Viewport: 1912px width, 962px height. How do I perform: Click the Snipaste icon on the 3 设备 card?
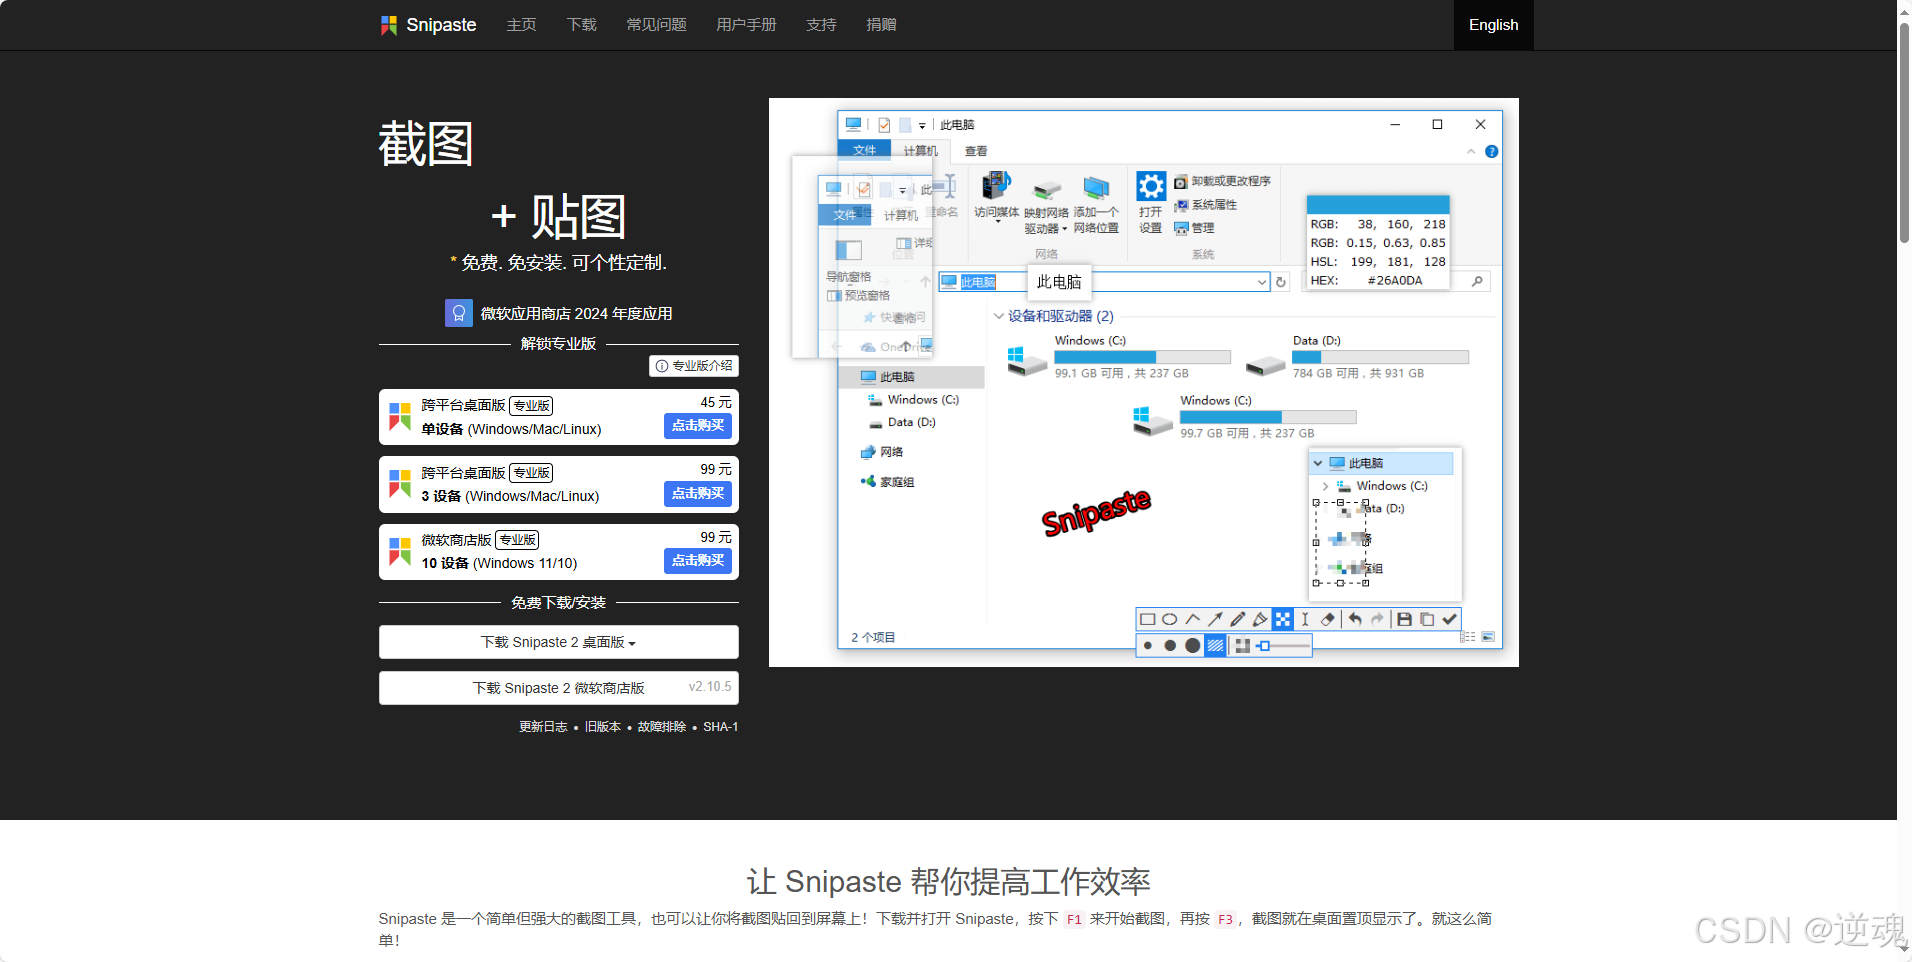point(400,484)
